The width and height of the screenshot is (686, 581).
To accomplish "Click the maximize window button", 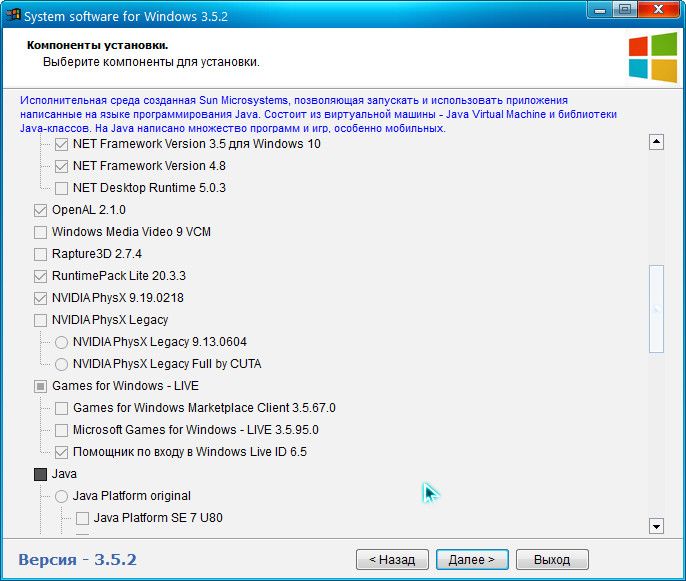I will pos(625,10).
